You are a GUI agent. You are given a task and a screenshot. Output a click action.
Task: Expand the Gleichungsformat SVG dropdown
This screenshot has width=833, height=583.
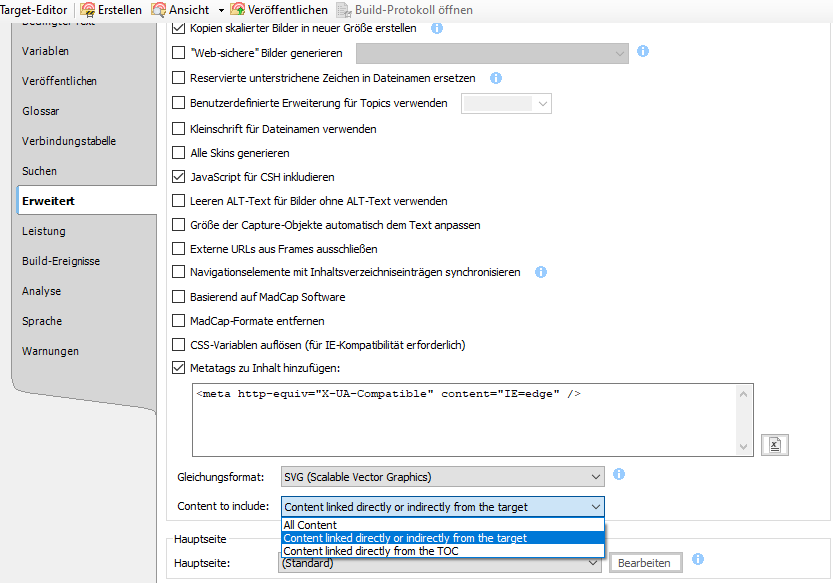click(596, 477)
